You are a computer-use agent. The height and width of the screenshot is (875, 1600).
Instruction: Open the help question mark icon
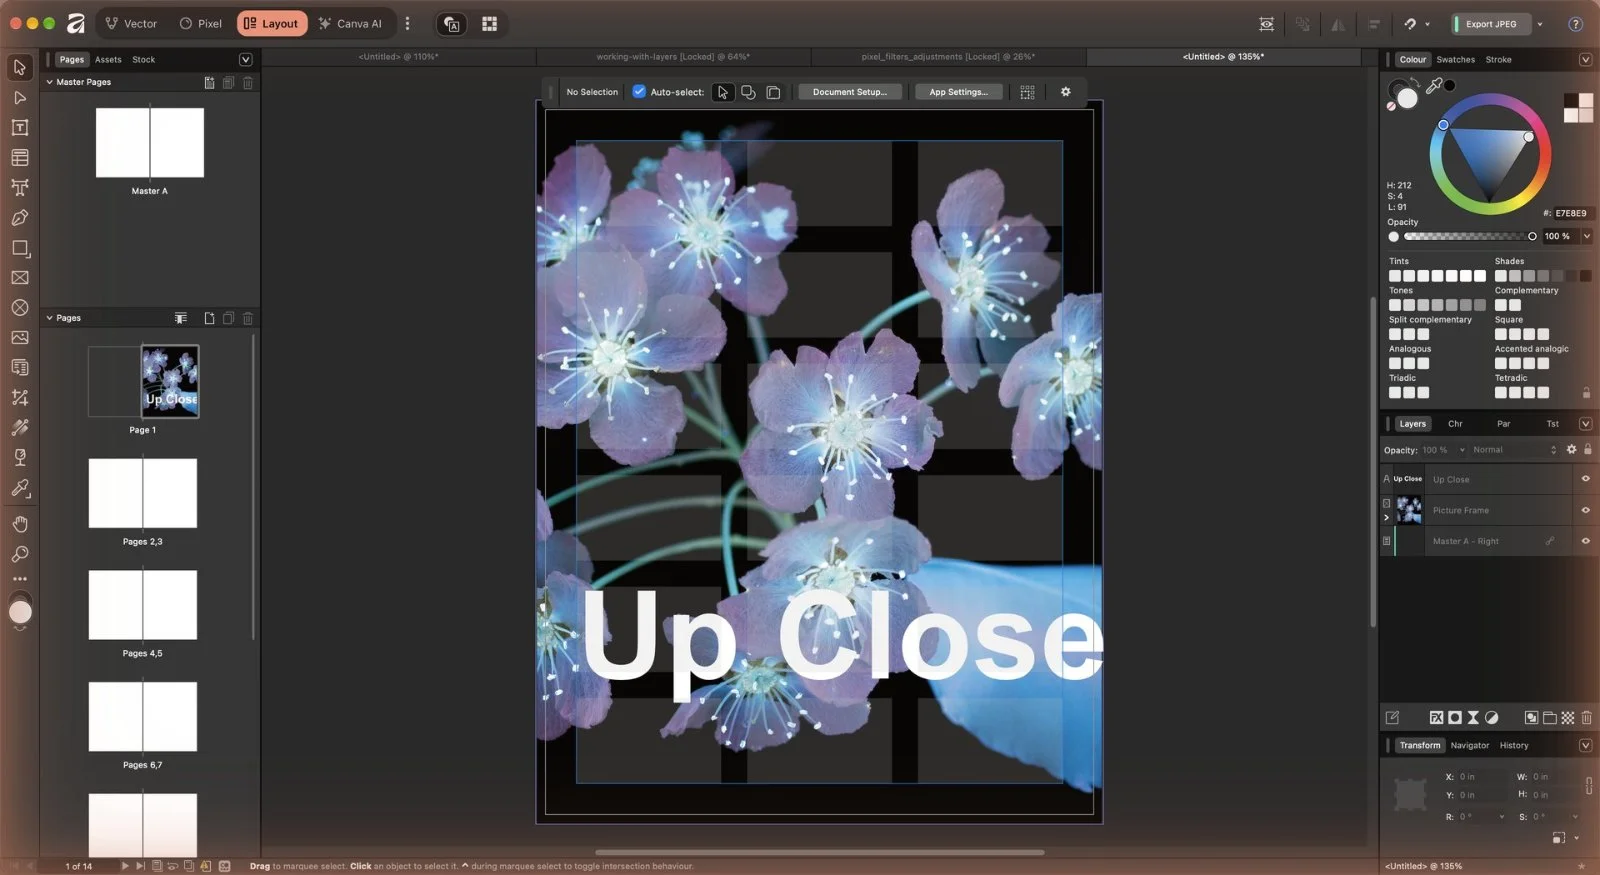click(1575, 24)
